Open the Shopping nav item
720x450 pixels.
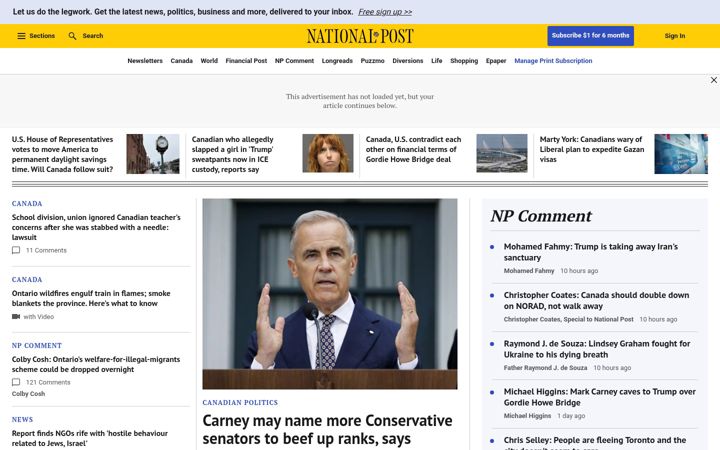(464, 61)
